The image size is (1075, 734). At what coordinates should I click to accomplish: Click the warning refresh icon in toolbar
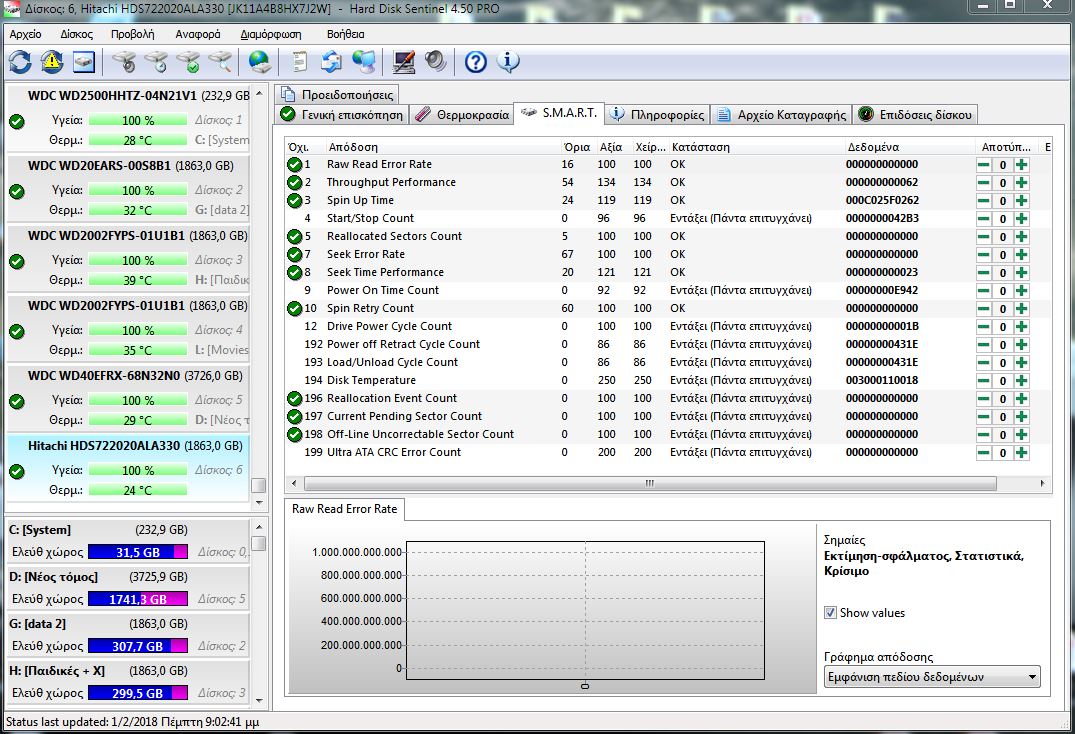(51, 62)
